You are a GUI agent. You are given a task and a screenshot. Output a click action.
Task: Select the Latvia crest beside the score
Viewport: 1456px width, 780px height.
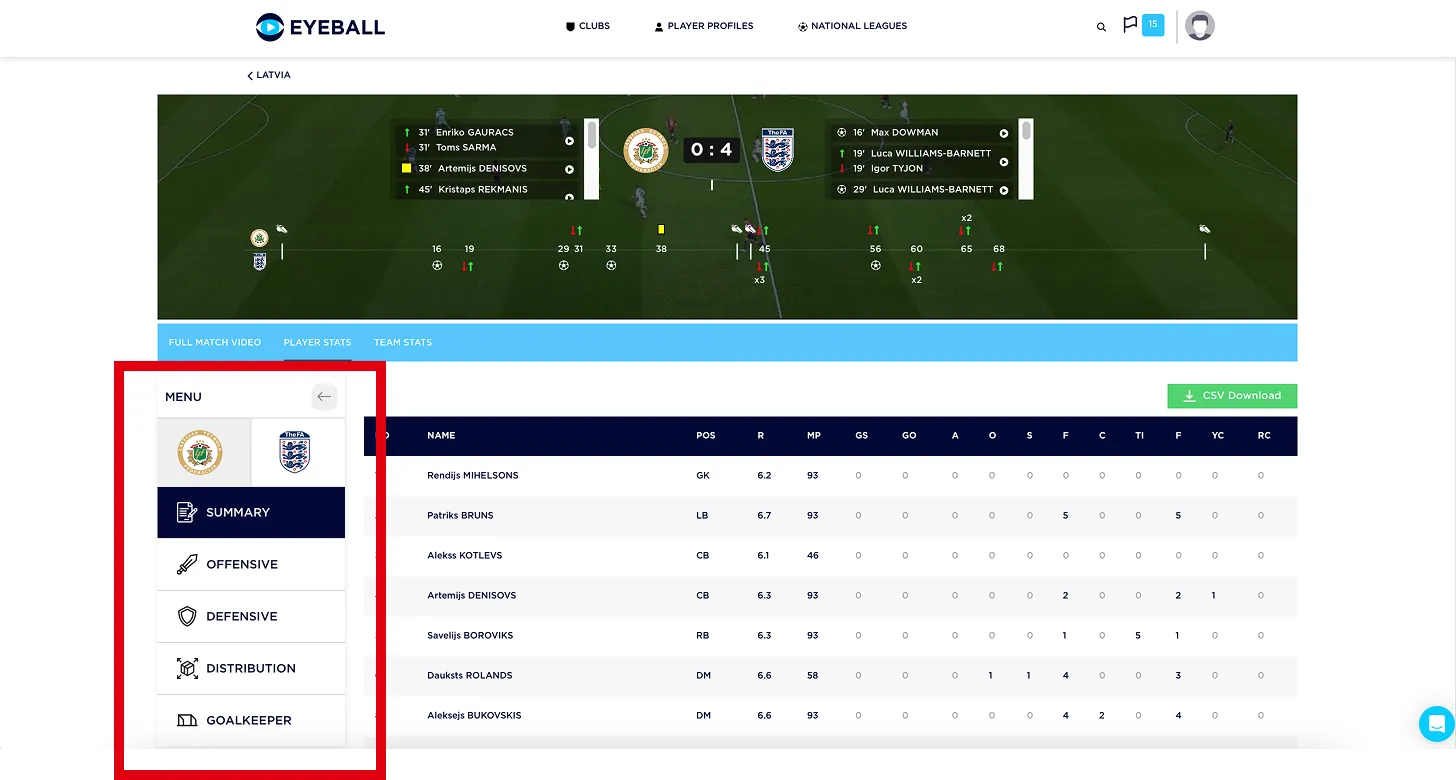tap(646, 150)
